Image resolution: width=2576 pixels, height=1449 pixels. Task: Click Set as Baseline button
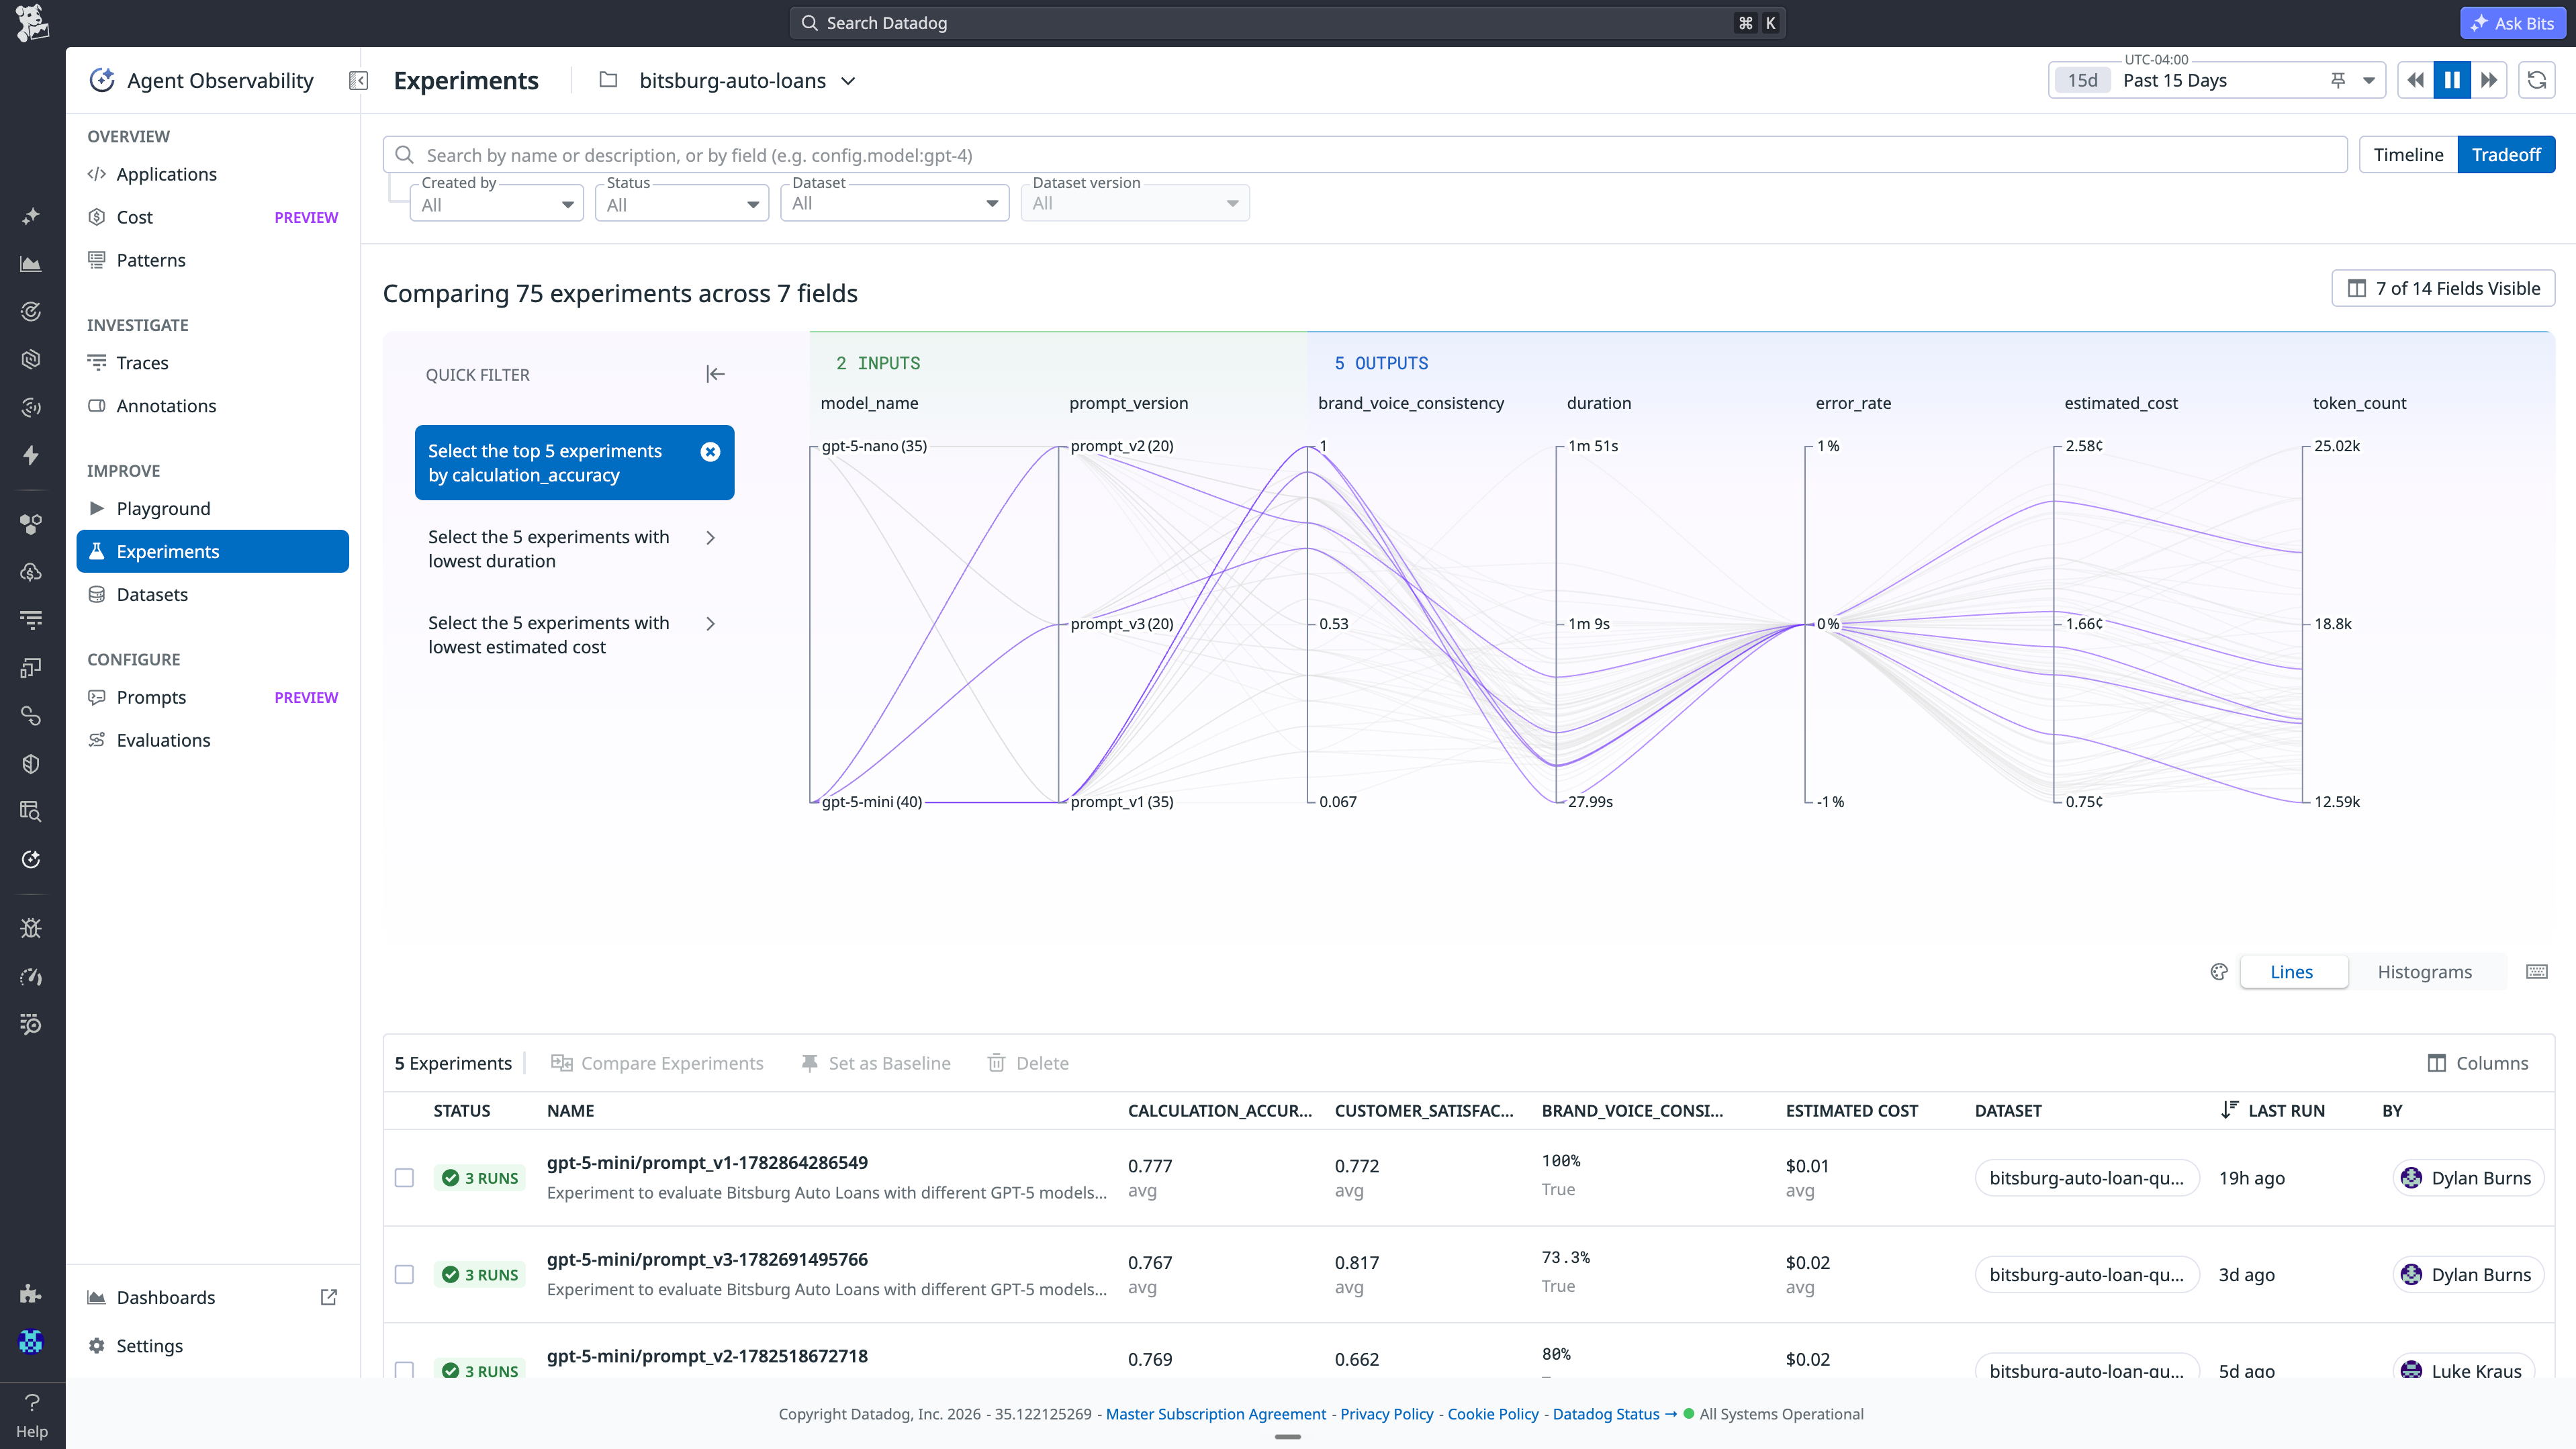click(876, 1063)
